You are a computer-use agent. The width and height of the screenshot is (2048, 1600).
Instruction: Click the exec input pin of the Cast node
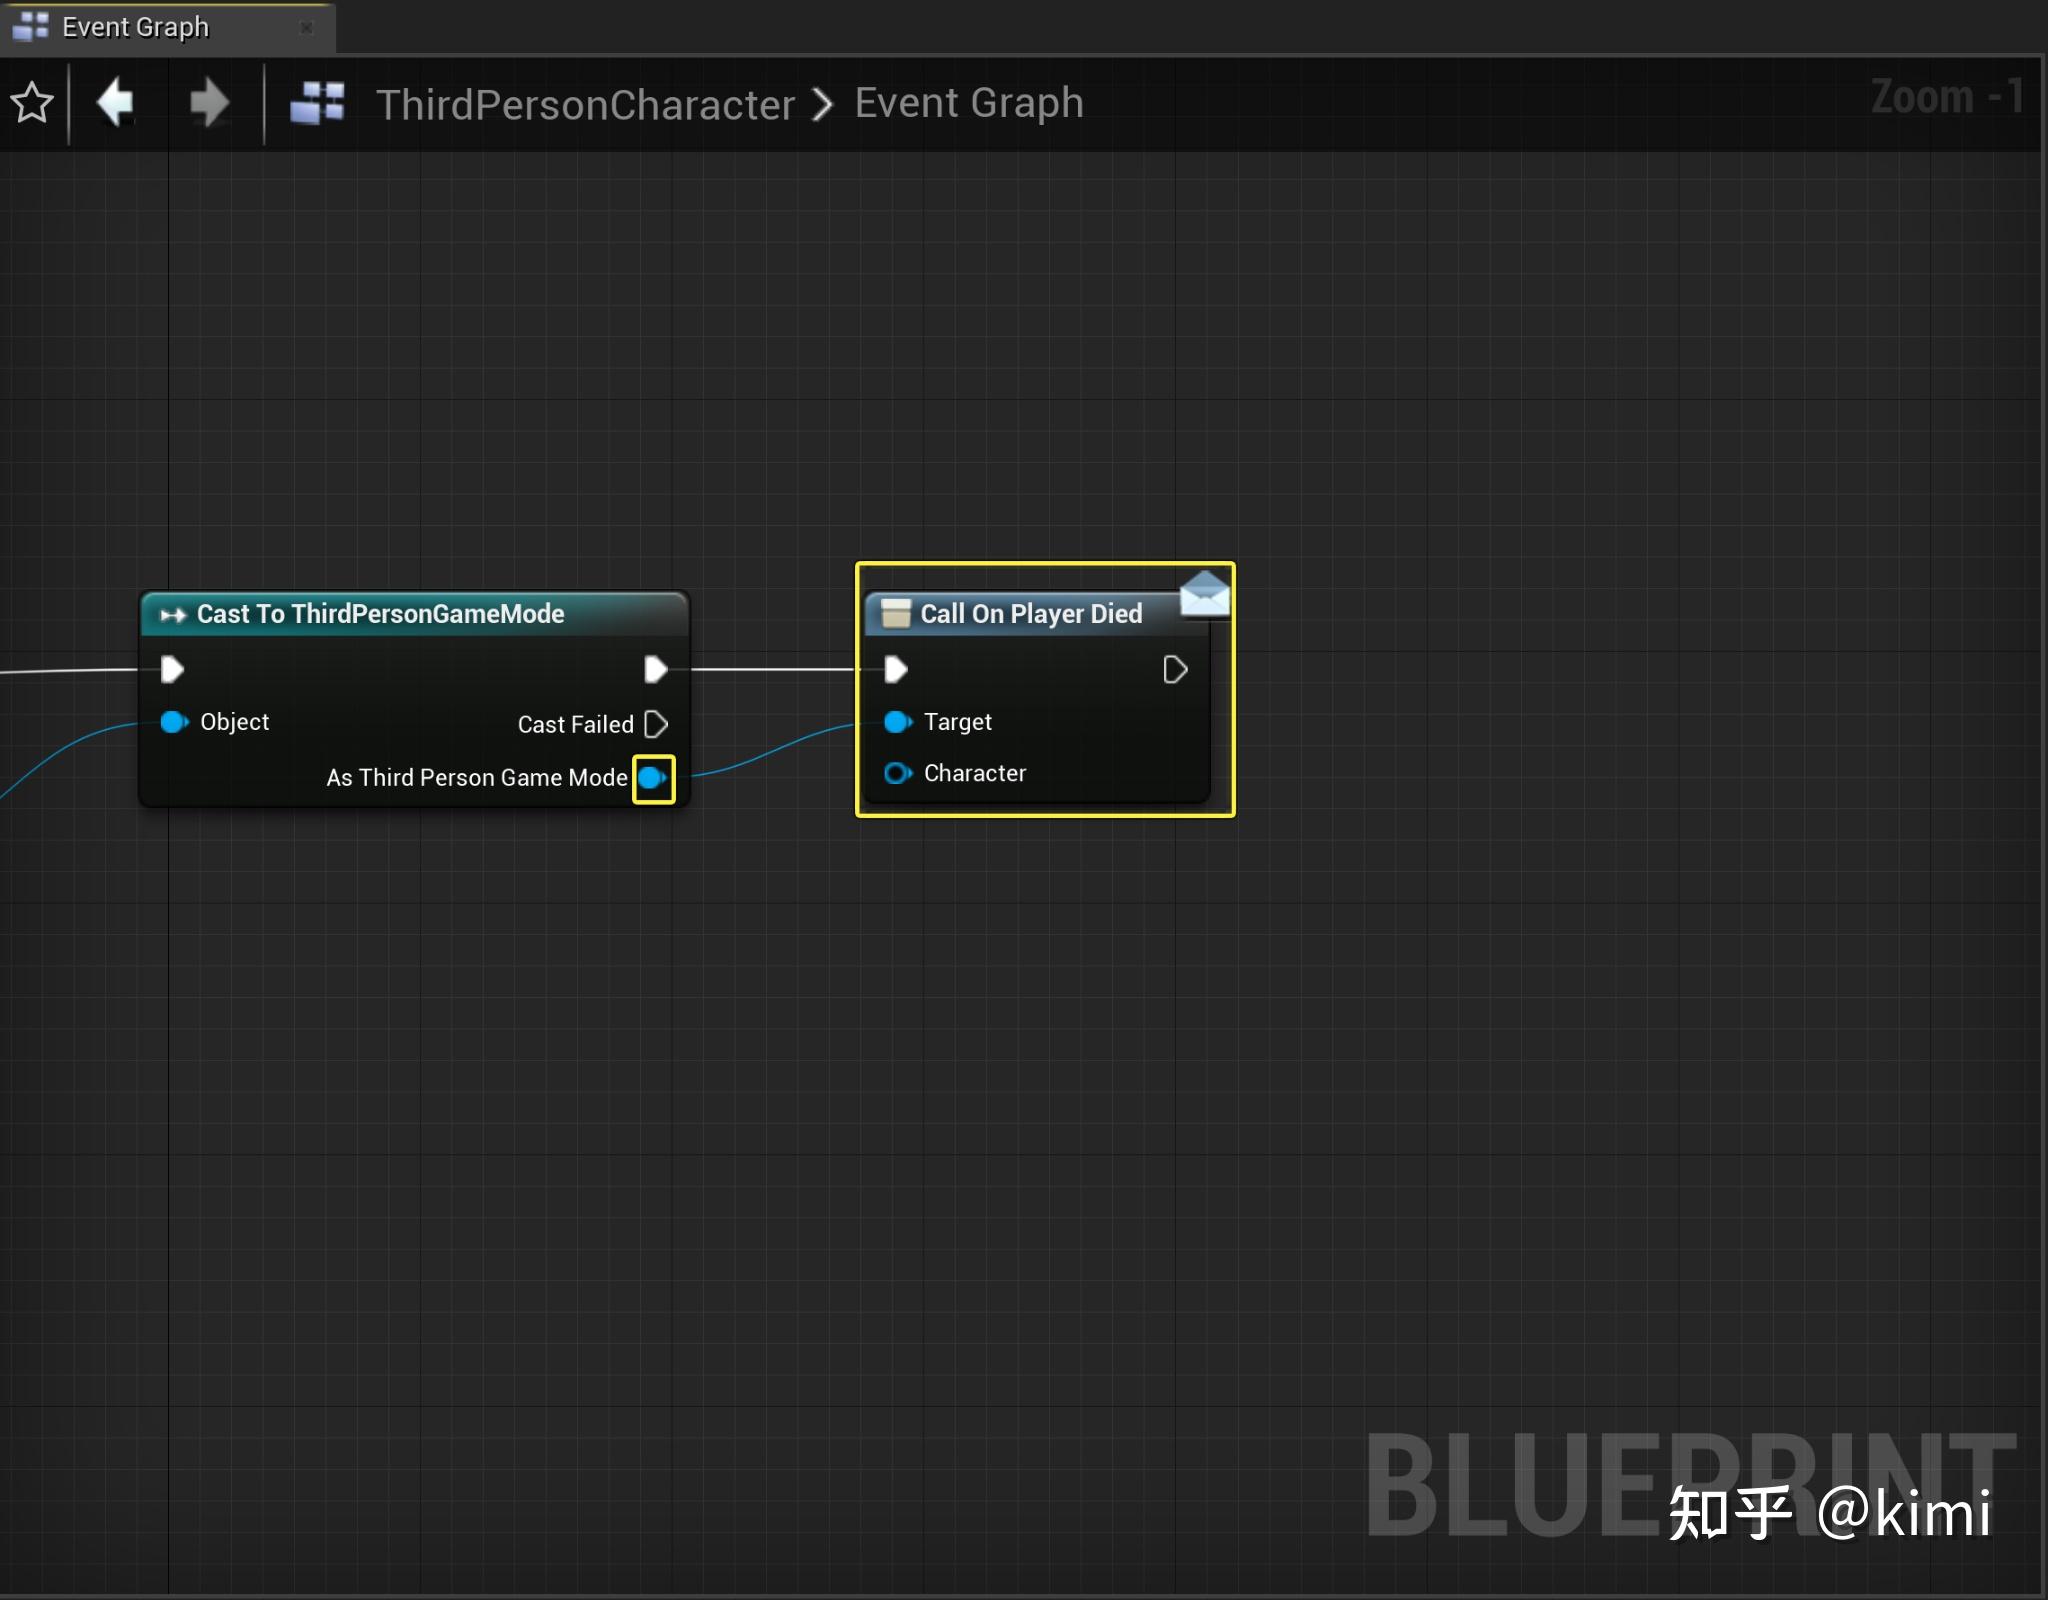(x=171, y=669)
